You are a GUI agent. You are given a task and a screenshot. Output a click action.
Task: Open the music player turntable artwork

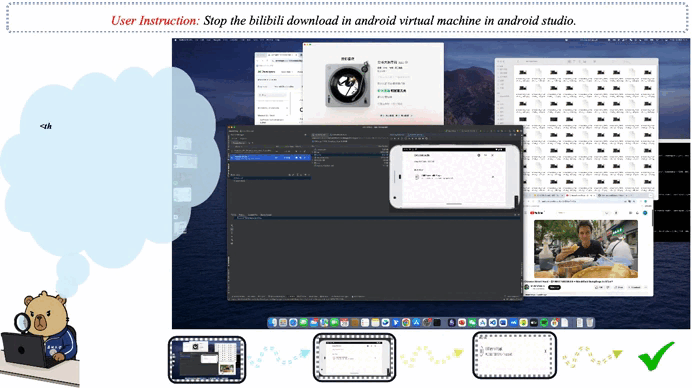tap(348, 85)
